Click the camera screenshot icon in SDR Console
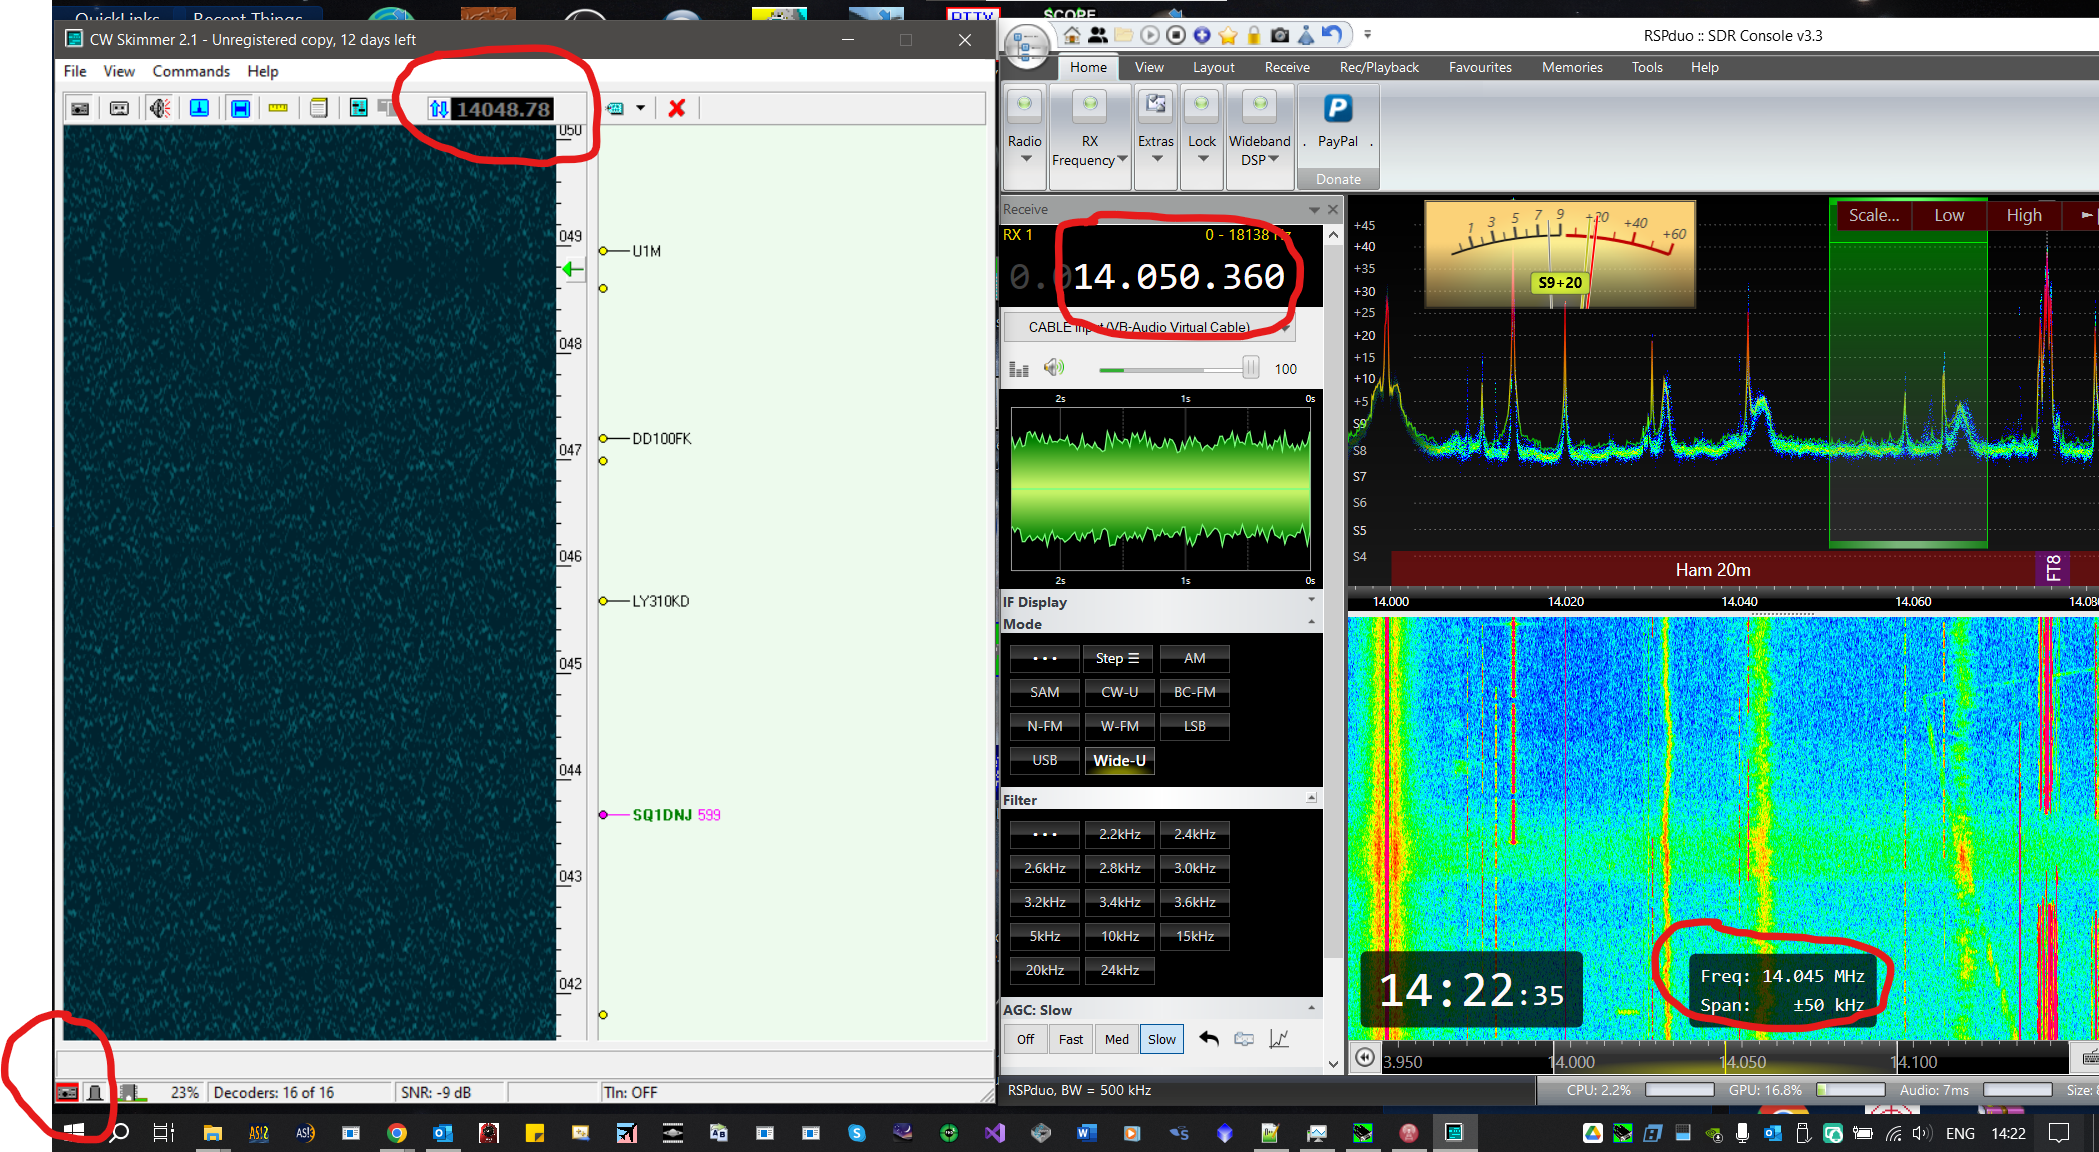The height and width of the screenshot is (1152, 2099). coord(1280,36)
